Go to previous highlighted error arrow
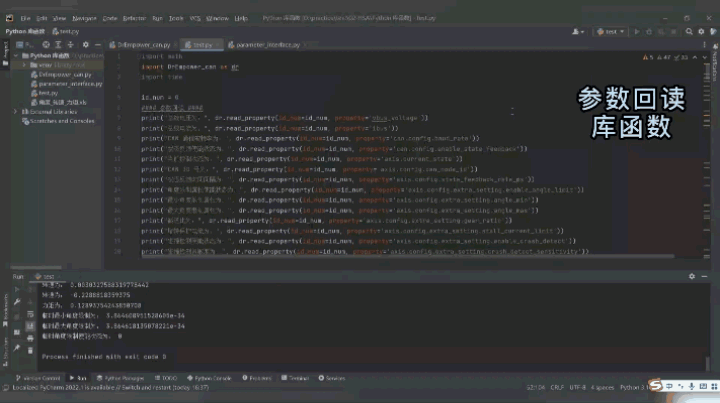The image size is (720, 403). click(695, 57)
